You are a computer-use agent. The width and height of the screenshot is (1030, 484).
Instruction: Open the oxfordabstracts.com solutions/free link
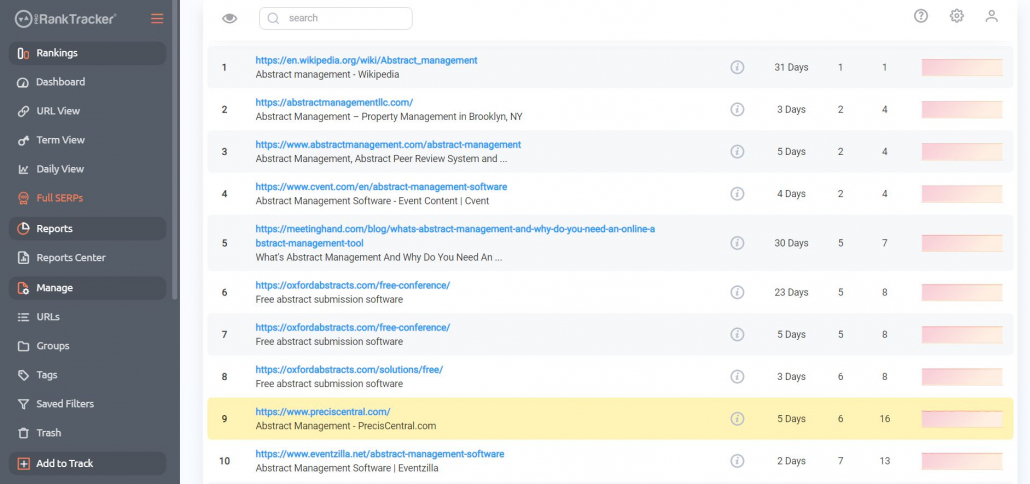[349, 370]
